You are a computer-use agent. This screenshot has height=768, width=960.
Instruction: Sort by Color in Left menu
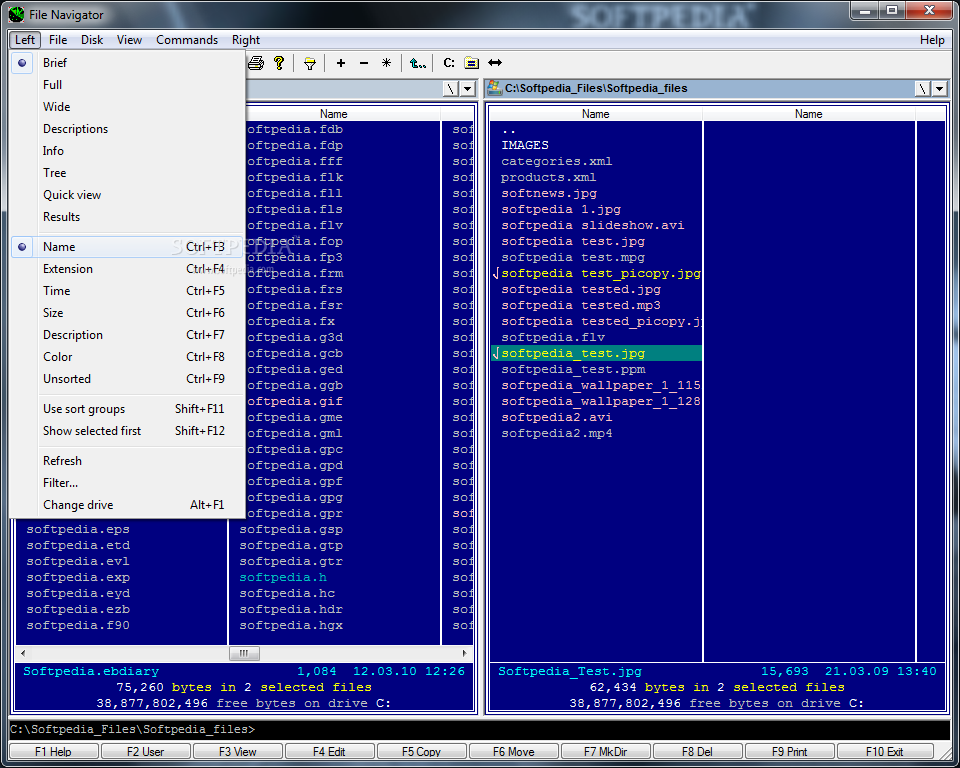click(x=128, y=357)
